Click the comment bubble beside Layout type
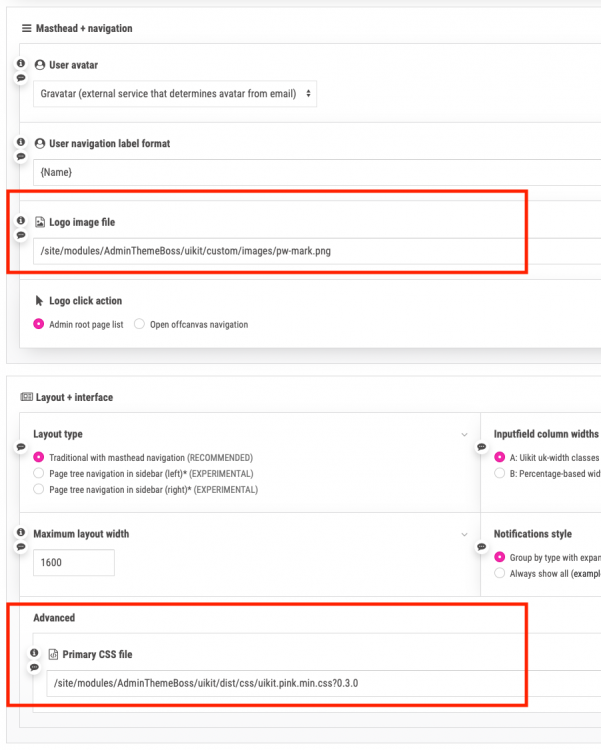This screenshot has width=601, height=750. tap(21, 447)
